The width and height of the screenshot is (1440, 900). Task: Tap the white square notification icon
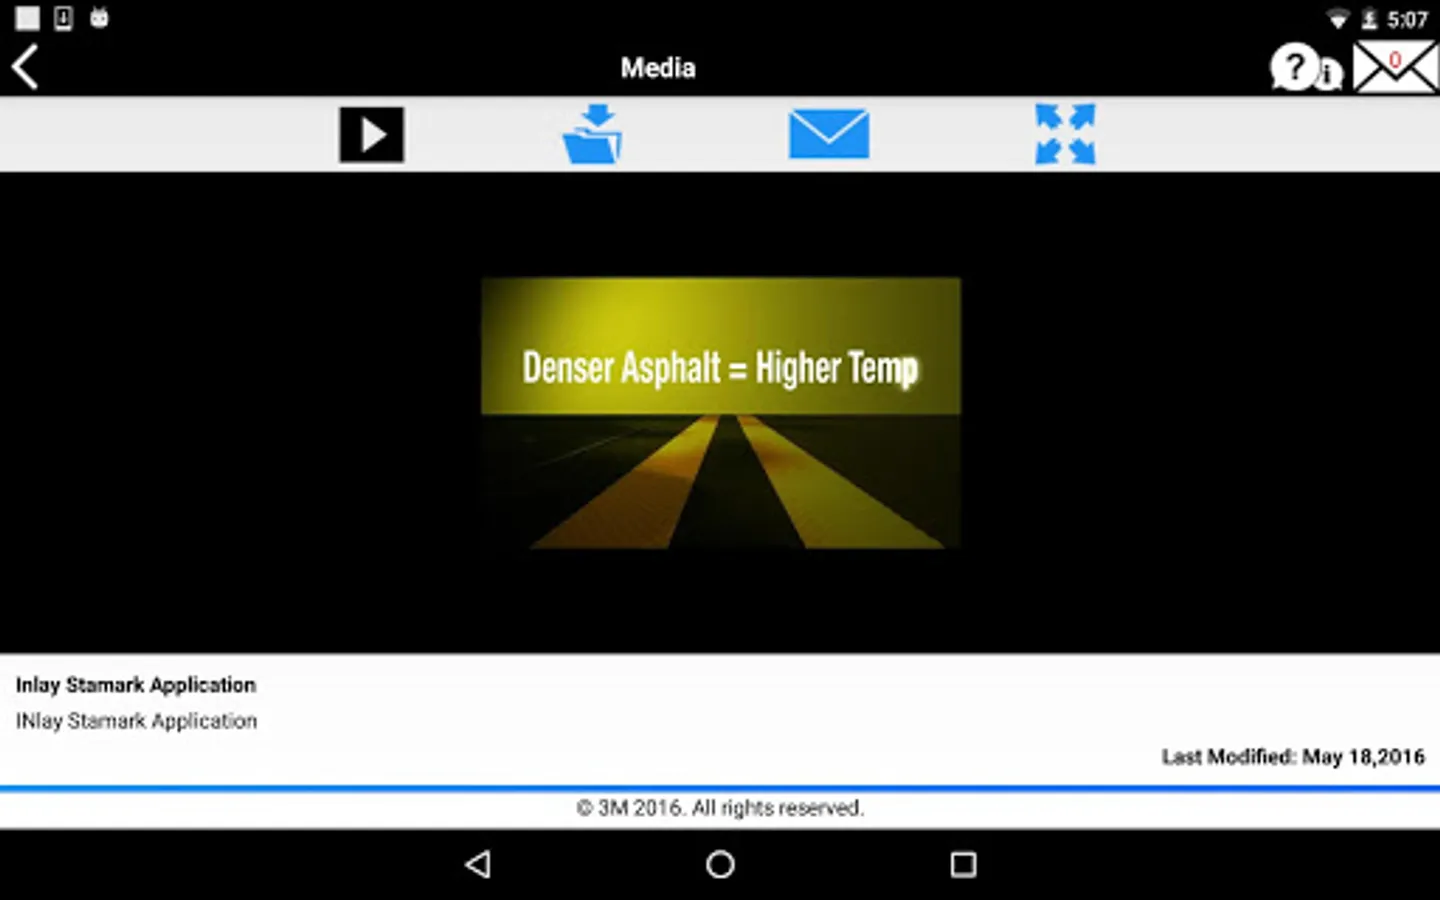27,18
